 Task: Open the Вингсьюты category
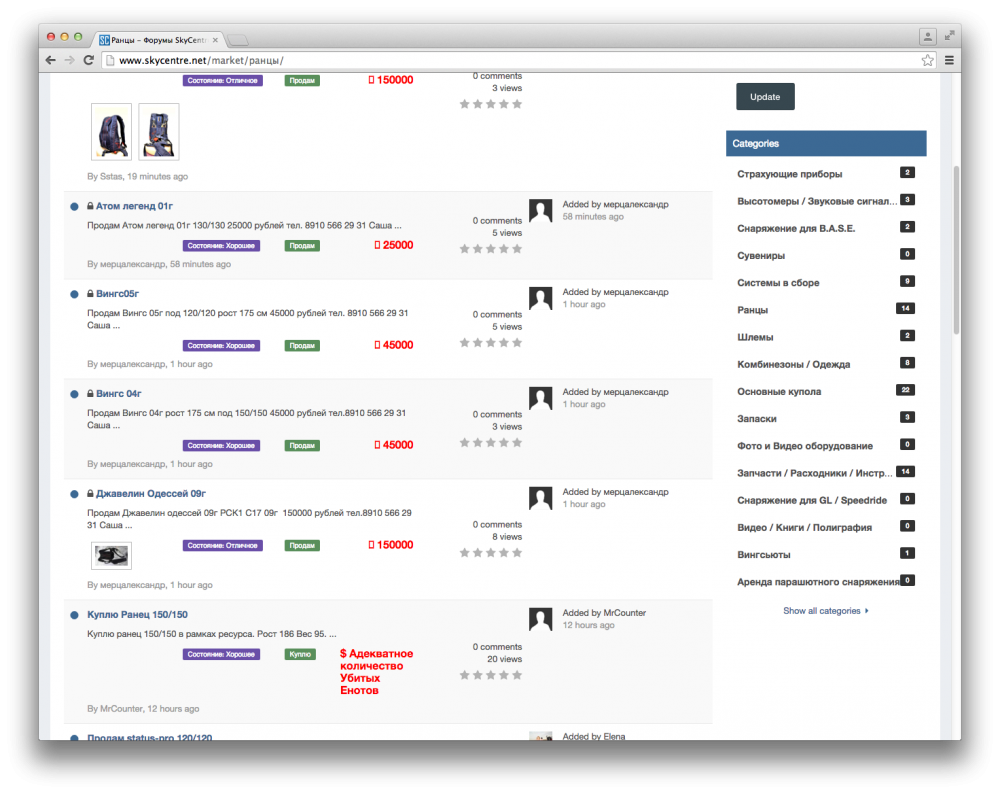pyautogui.click(x=763, y=555)
